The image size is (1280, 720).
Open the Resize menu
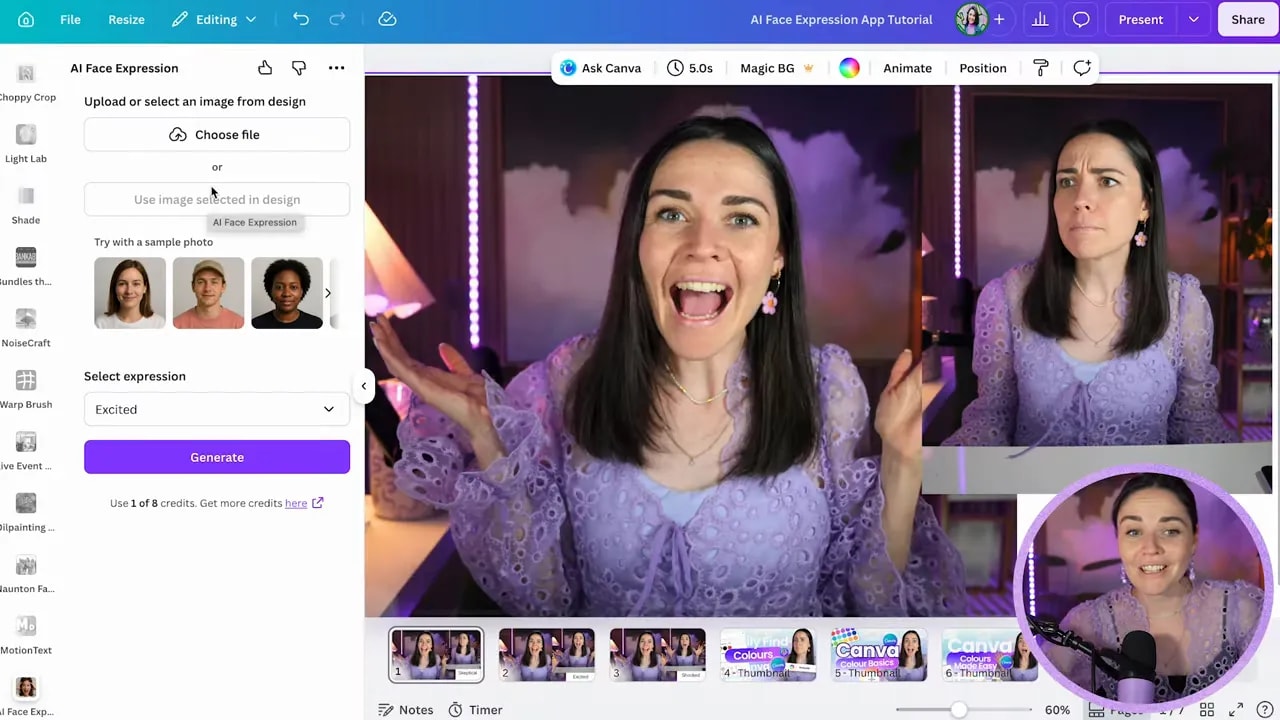coord(126,19)
